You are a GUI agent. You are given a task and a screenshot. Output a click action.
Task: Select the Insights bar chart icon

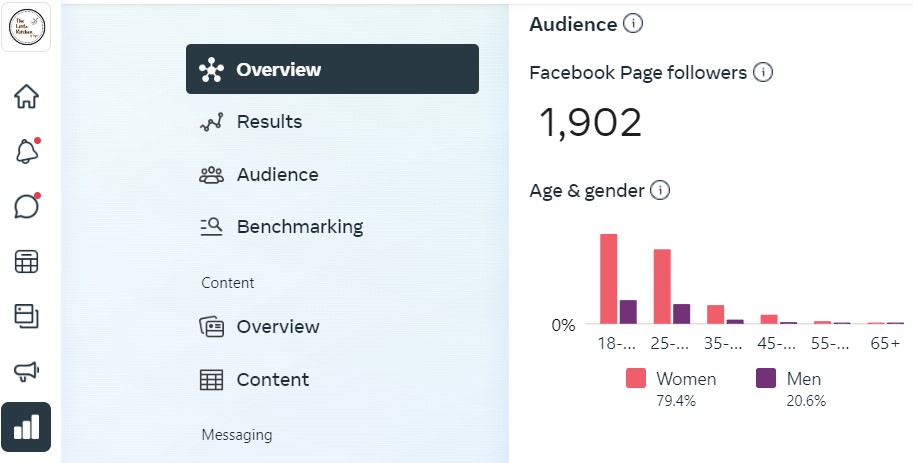click(x=27, y=427)
